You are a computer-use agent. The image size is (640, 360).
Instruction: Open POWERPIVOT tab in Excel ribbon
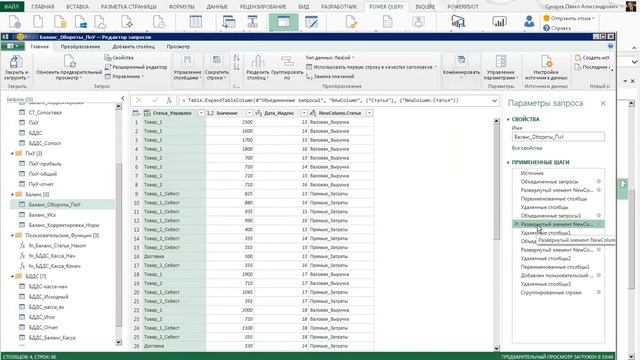[x=463, y=7]
